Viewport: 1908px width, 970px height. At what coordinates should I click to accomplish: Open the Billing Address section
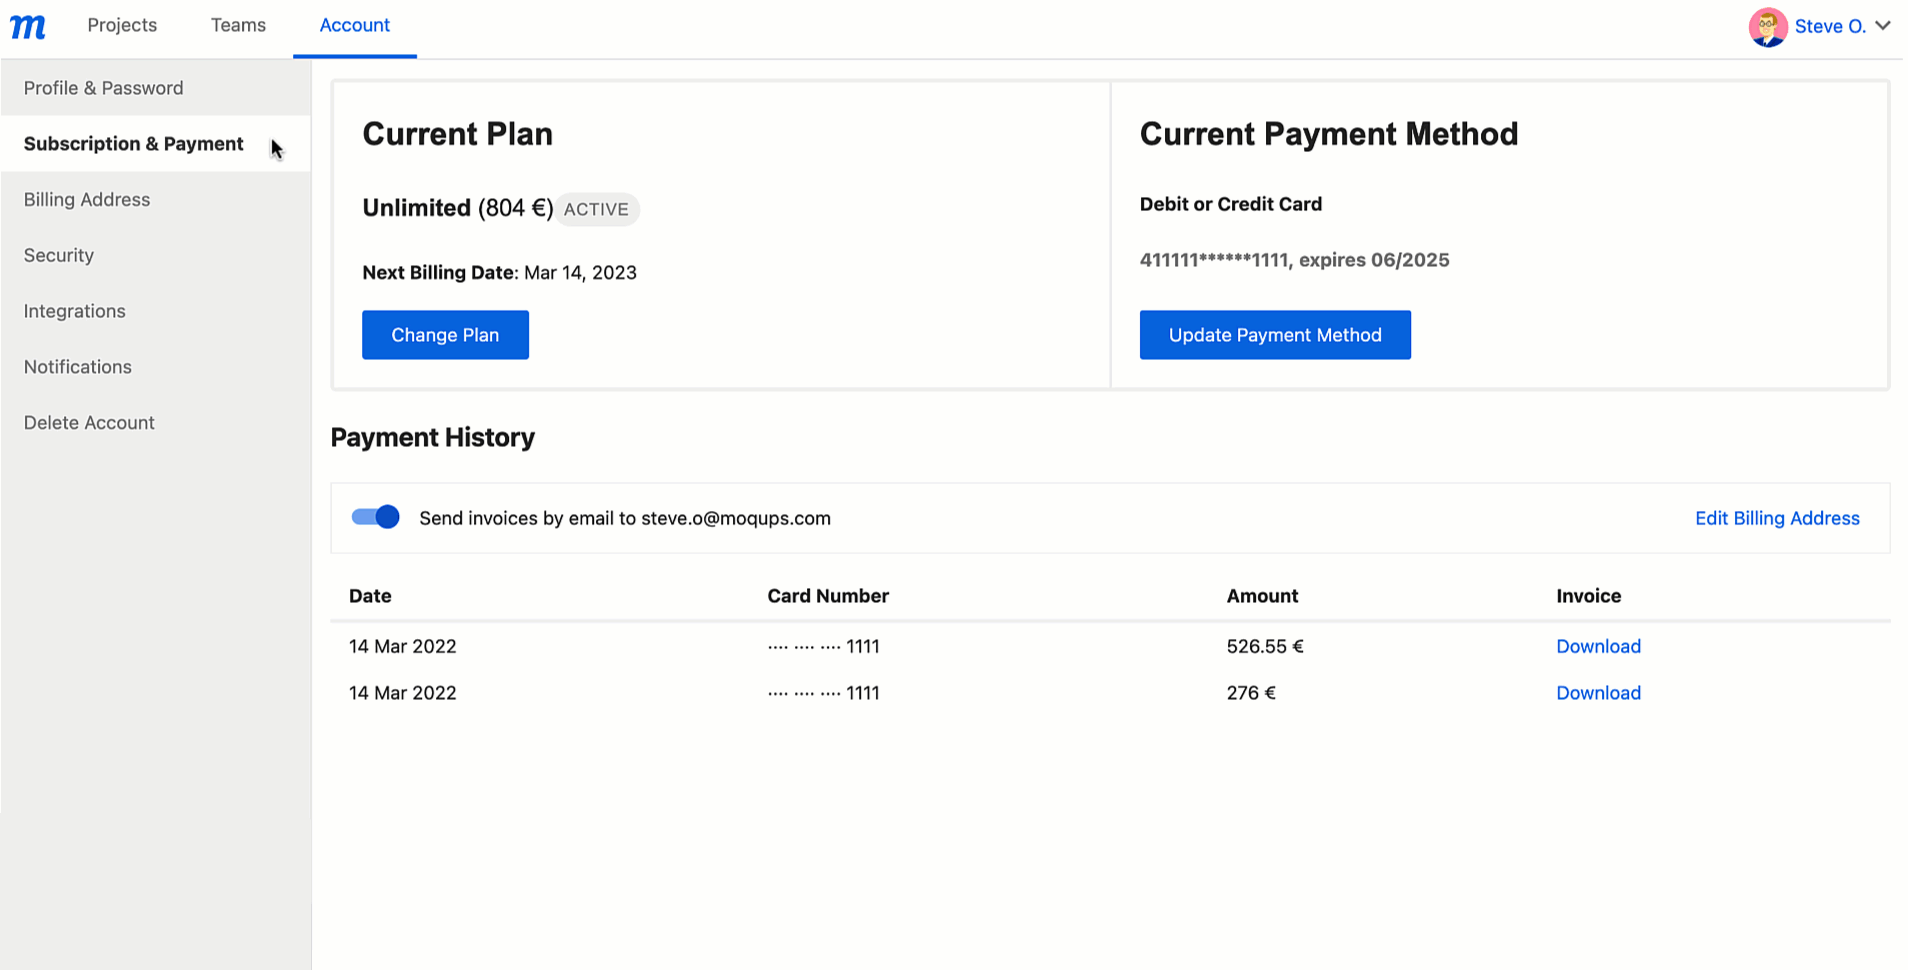coord(86,199)
